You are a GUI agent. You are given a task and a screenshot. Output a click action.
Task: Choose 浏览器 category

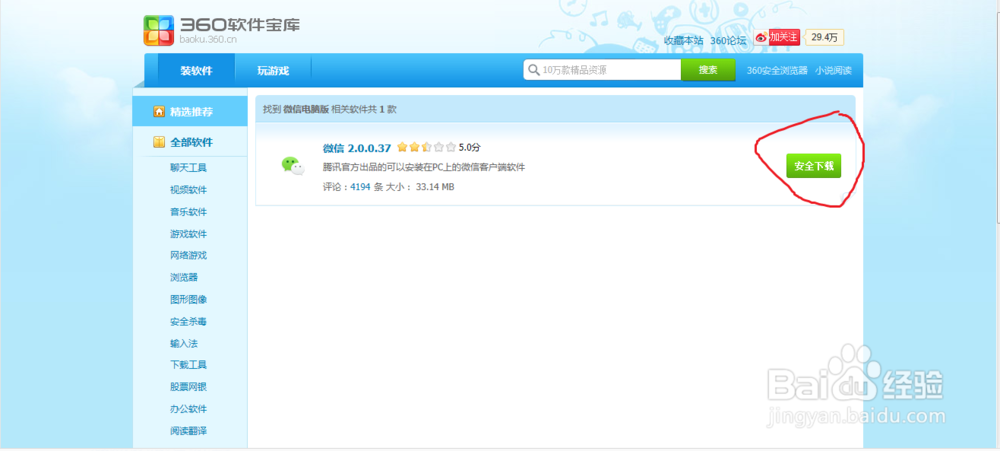(184, 277)
